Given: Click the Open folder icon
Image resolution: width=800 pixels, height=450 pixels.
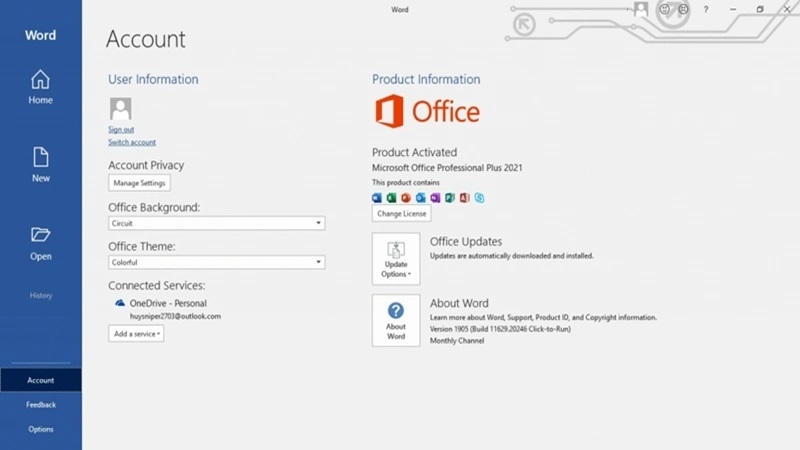Looking at the screenshot, I should pos(40,235).
